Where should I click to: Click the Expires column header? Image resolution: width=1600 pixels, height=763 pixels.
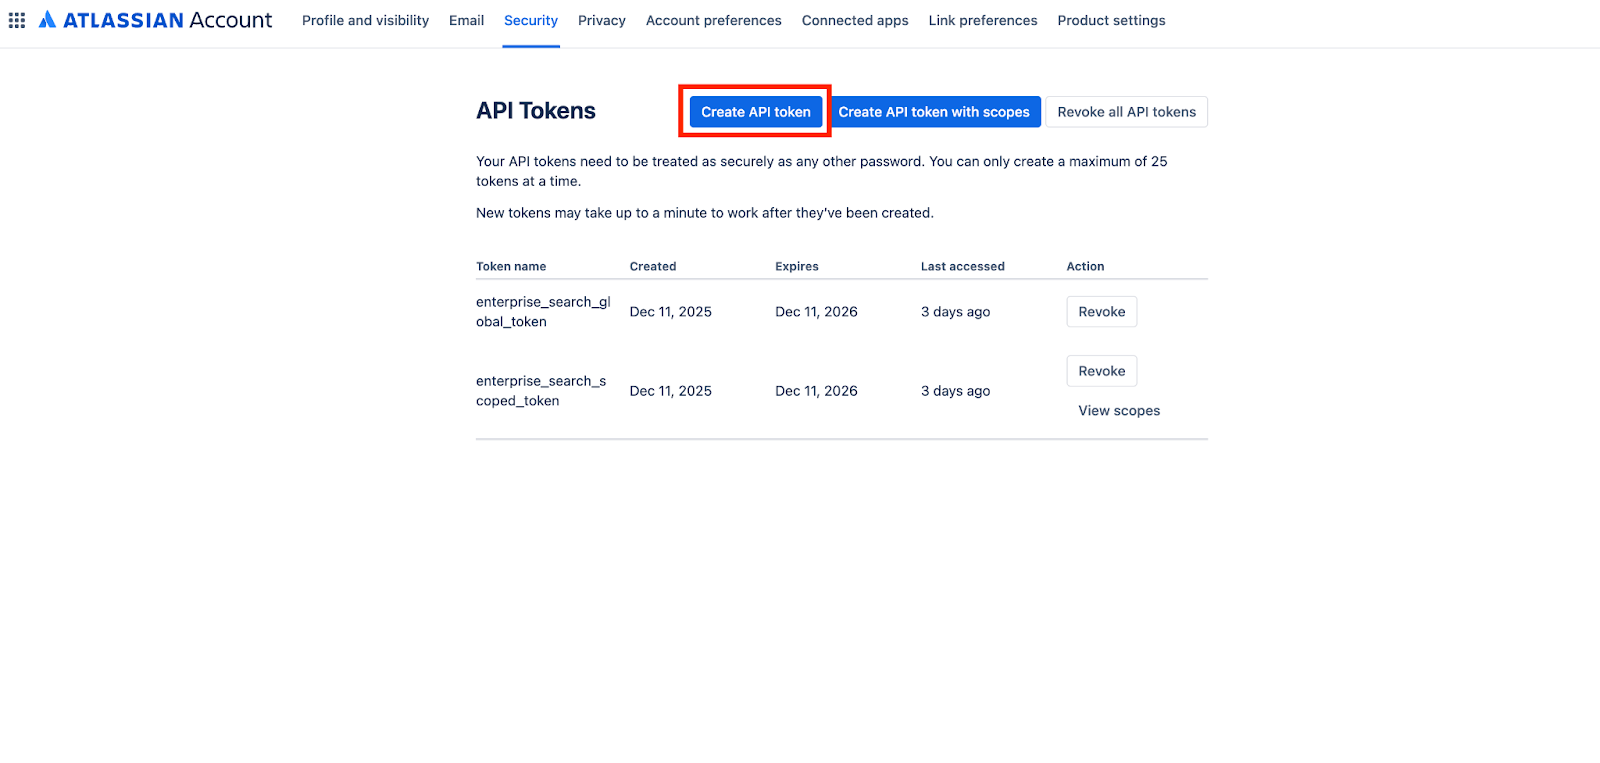point(797,266)
